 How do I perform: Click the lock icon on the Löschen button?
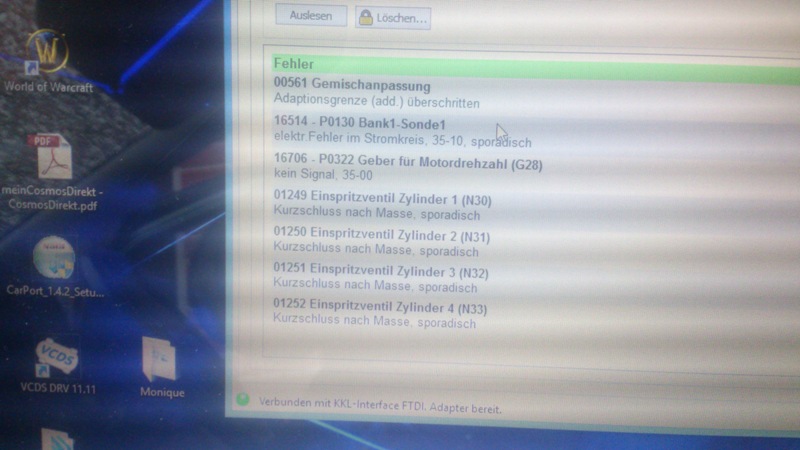[366, 17]
